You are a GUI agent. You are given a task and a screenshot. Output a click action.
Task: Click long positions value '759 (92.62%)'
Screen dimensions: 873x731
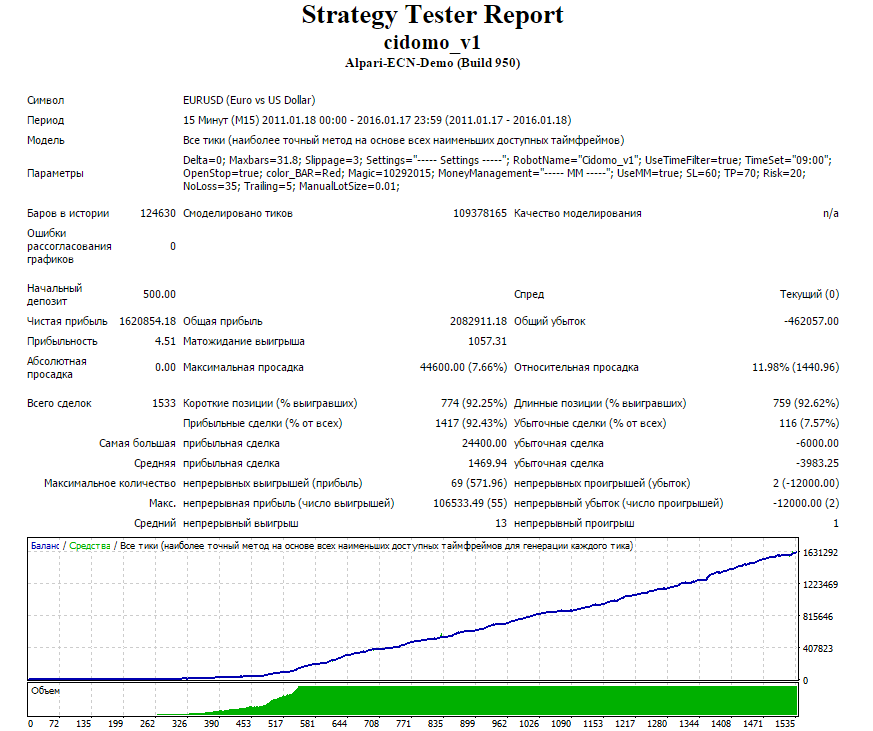(806, 403)
